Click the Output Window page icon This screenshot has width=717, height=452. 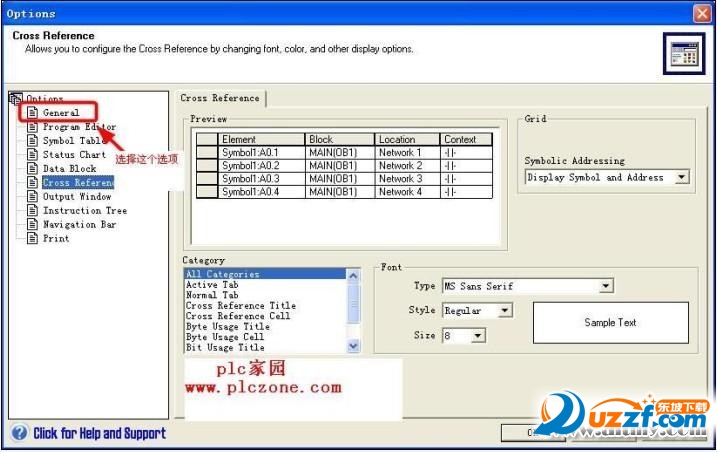coord(32,196)
